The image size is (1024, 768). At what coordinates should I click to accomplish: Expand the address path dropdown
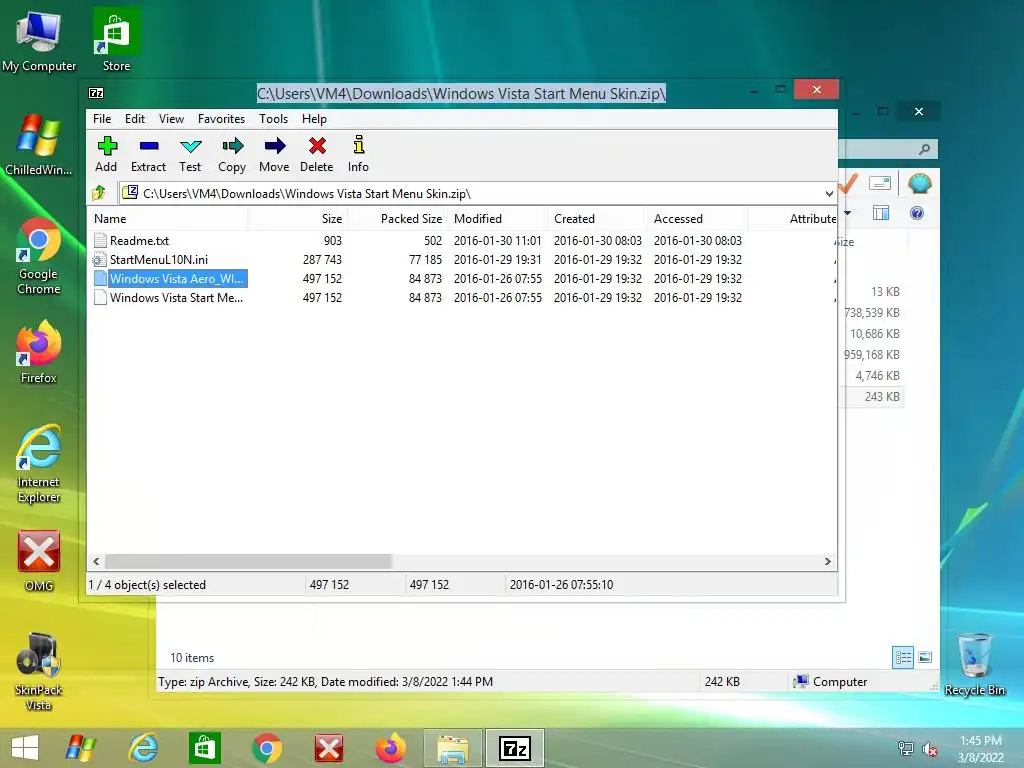[829, 193]
